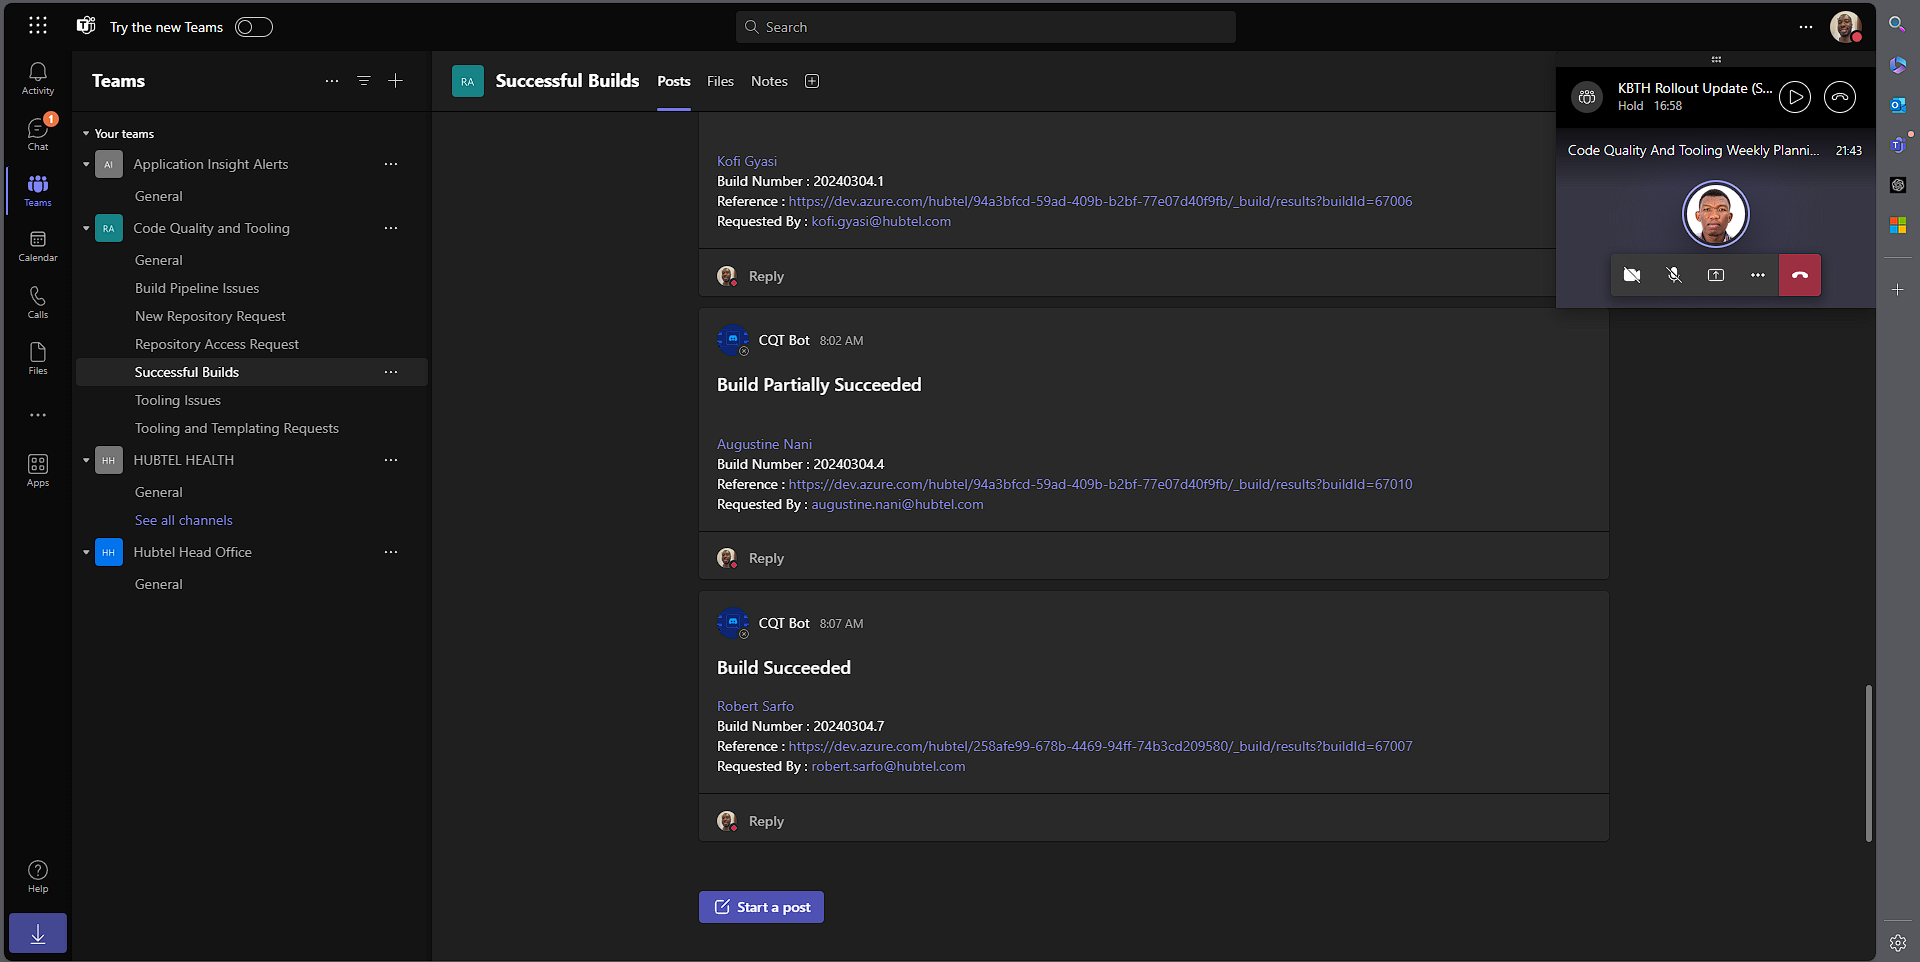Open browser sidebar settings gear
This screenshot has width=1920, height=962.
click(x=1897, y=942)
